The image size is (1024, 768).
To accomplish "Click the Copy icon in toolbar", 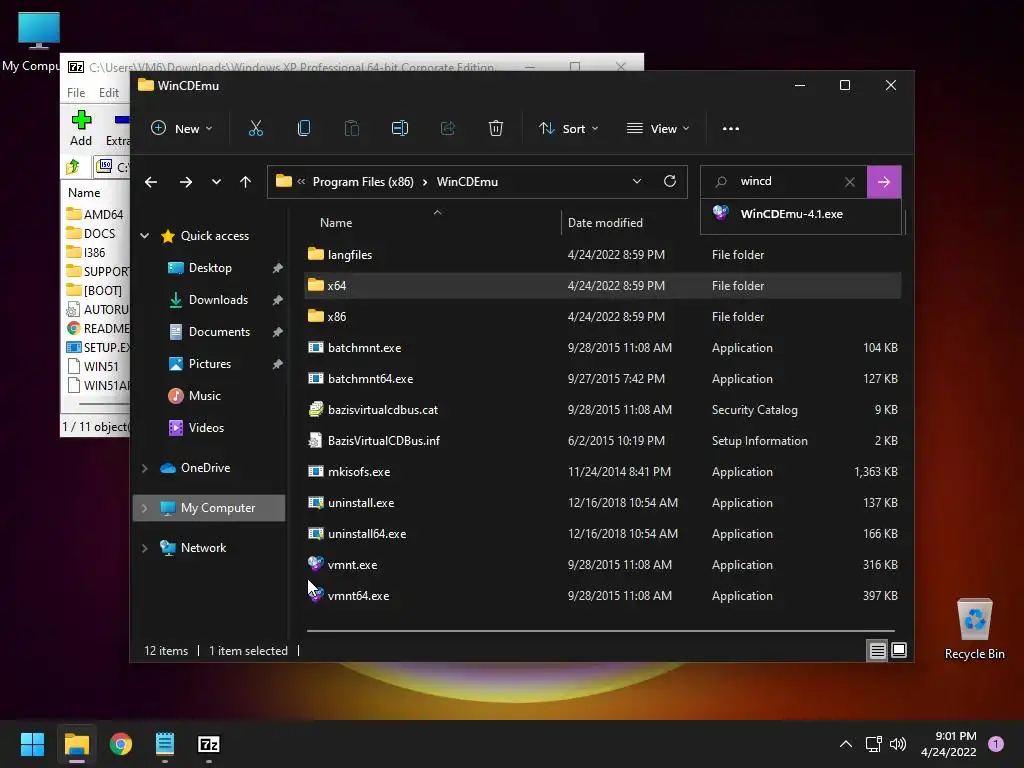I will (x=304, y=128).
